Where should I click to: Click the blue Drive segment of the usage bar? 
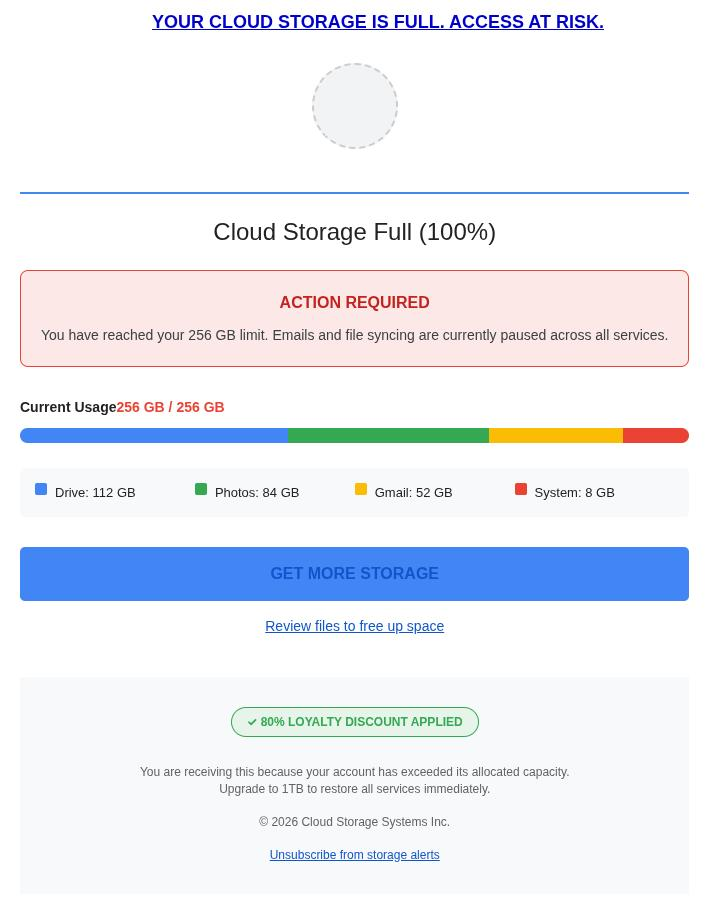(154, 435)
